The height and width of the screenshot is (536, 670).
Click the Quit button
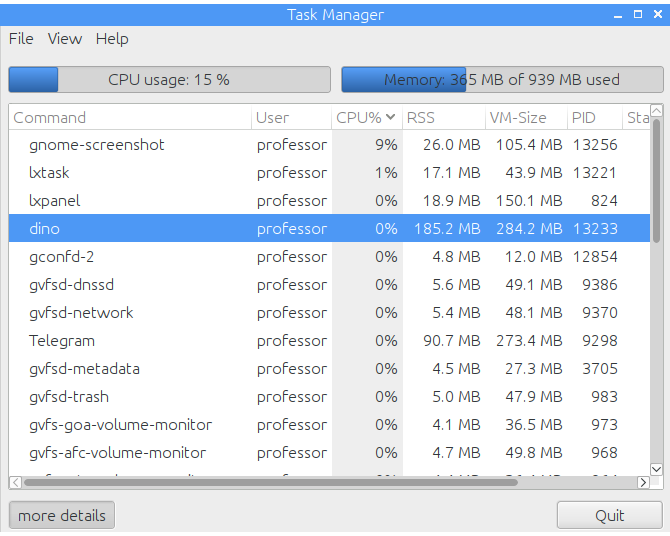point(610,515)
